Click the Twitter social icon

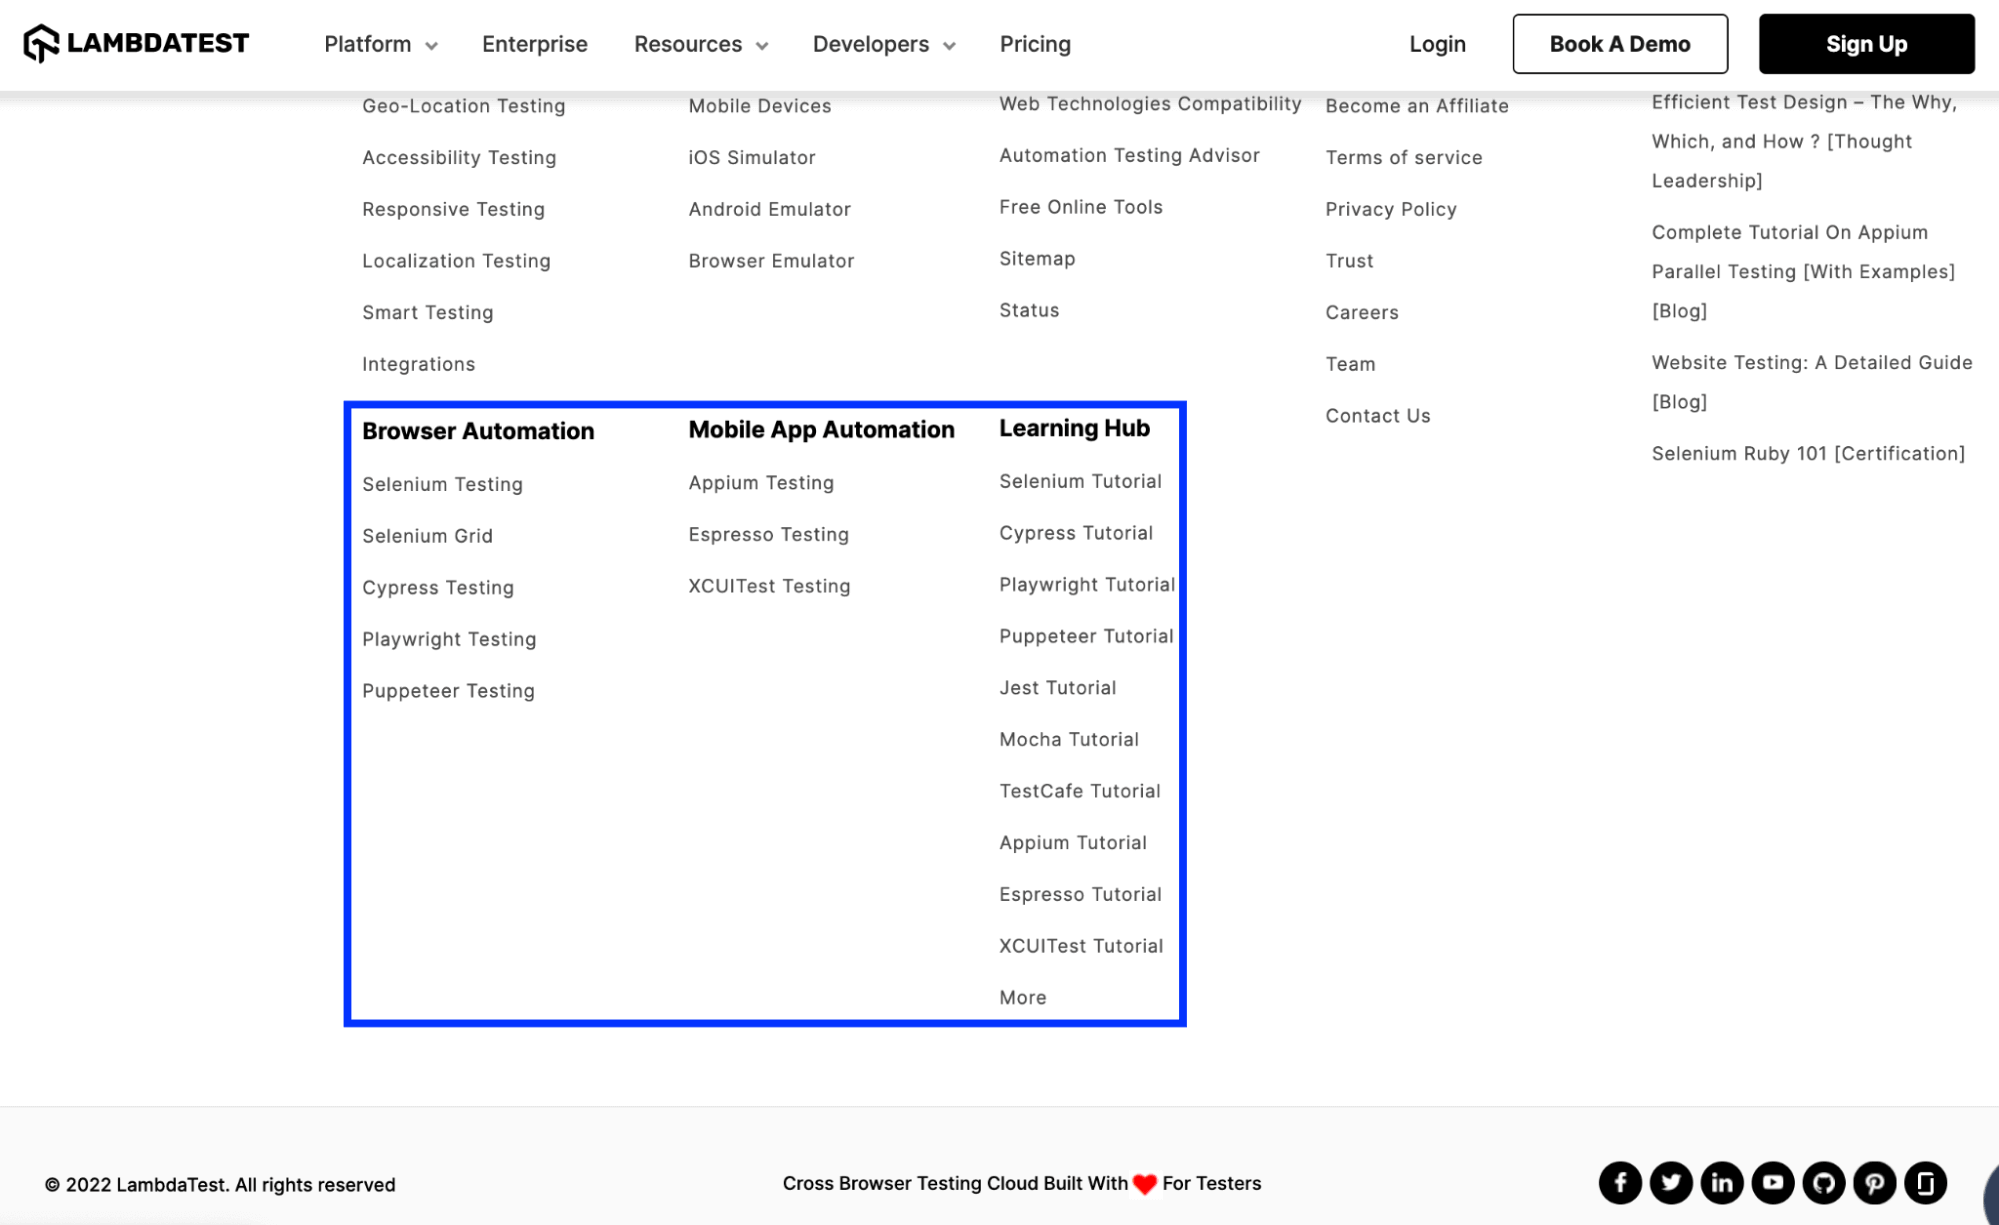(x=1671, y=1182)
